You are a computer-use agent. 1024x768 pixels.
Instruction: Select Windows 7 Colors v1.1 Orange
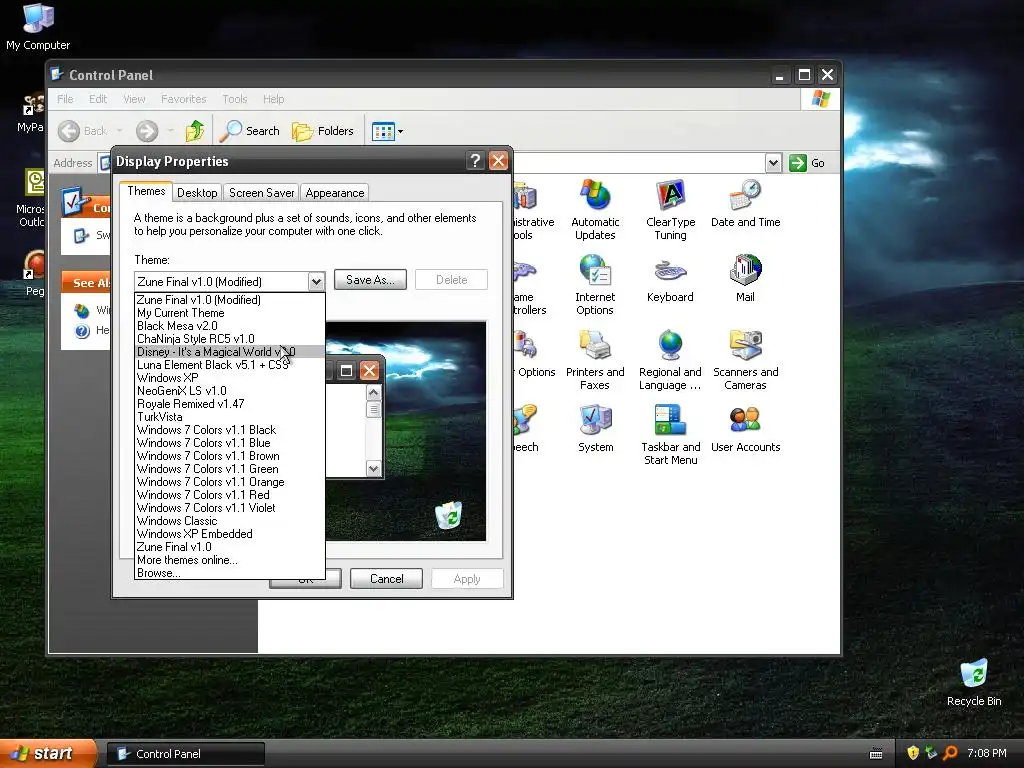229,482
